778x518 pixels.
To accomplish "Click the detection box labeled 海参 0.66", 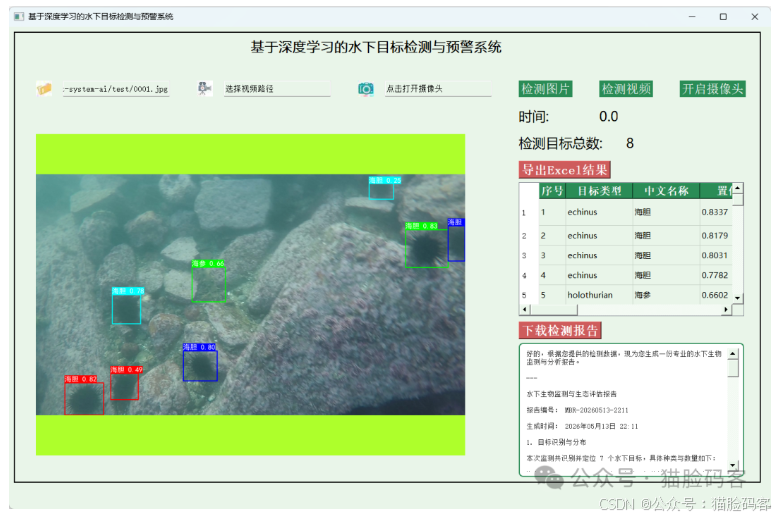I will pyautogui.click(x=209, y=284).
